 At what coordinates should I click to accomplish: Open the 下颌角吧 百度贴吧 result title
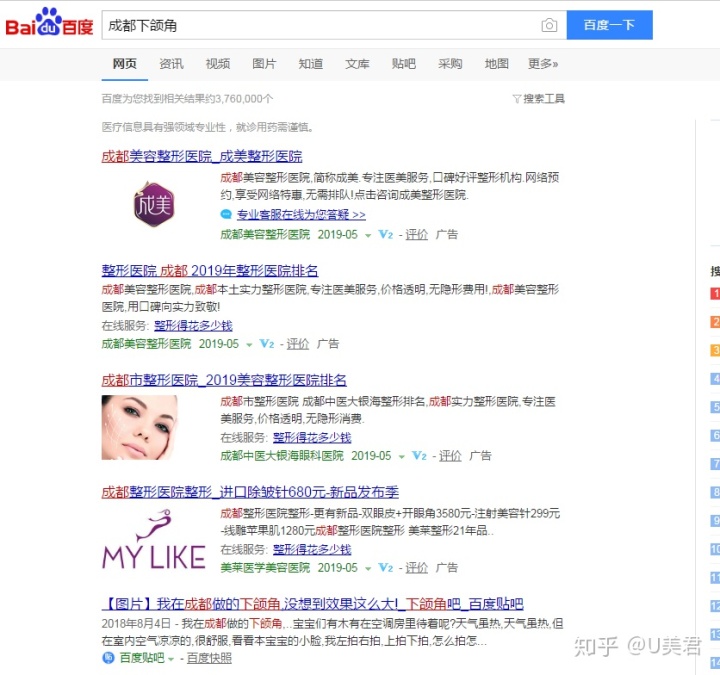pos(313,604)
